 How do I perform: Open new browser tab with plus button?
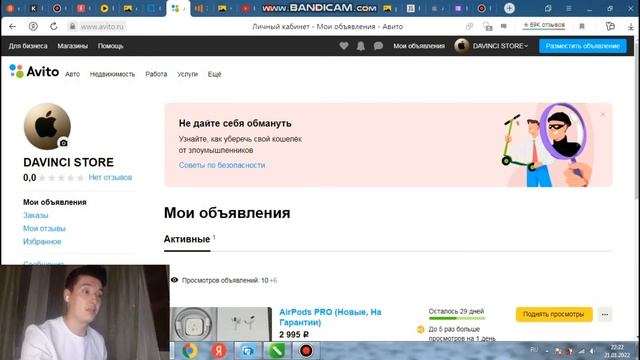pos(509,8)
